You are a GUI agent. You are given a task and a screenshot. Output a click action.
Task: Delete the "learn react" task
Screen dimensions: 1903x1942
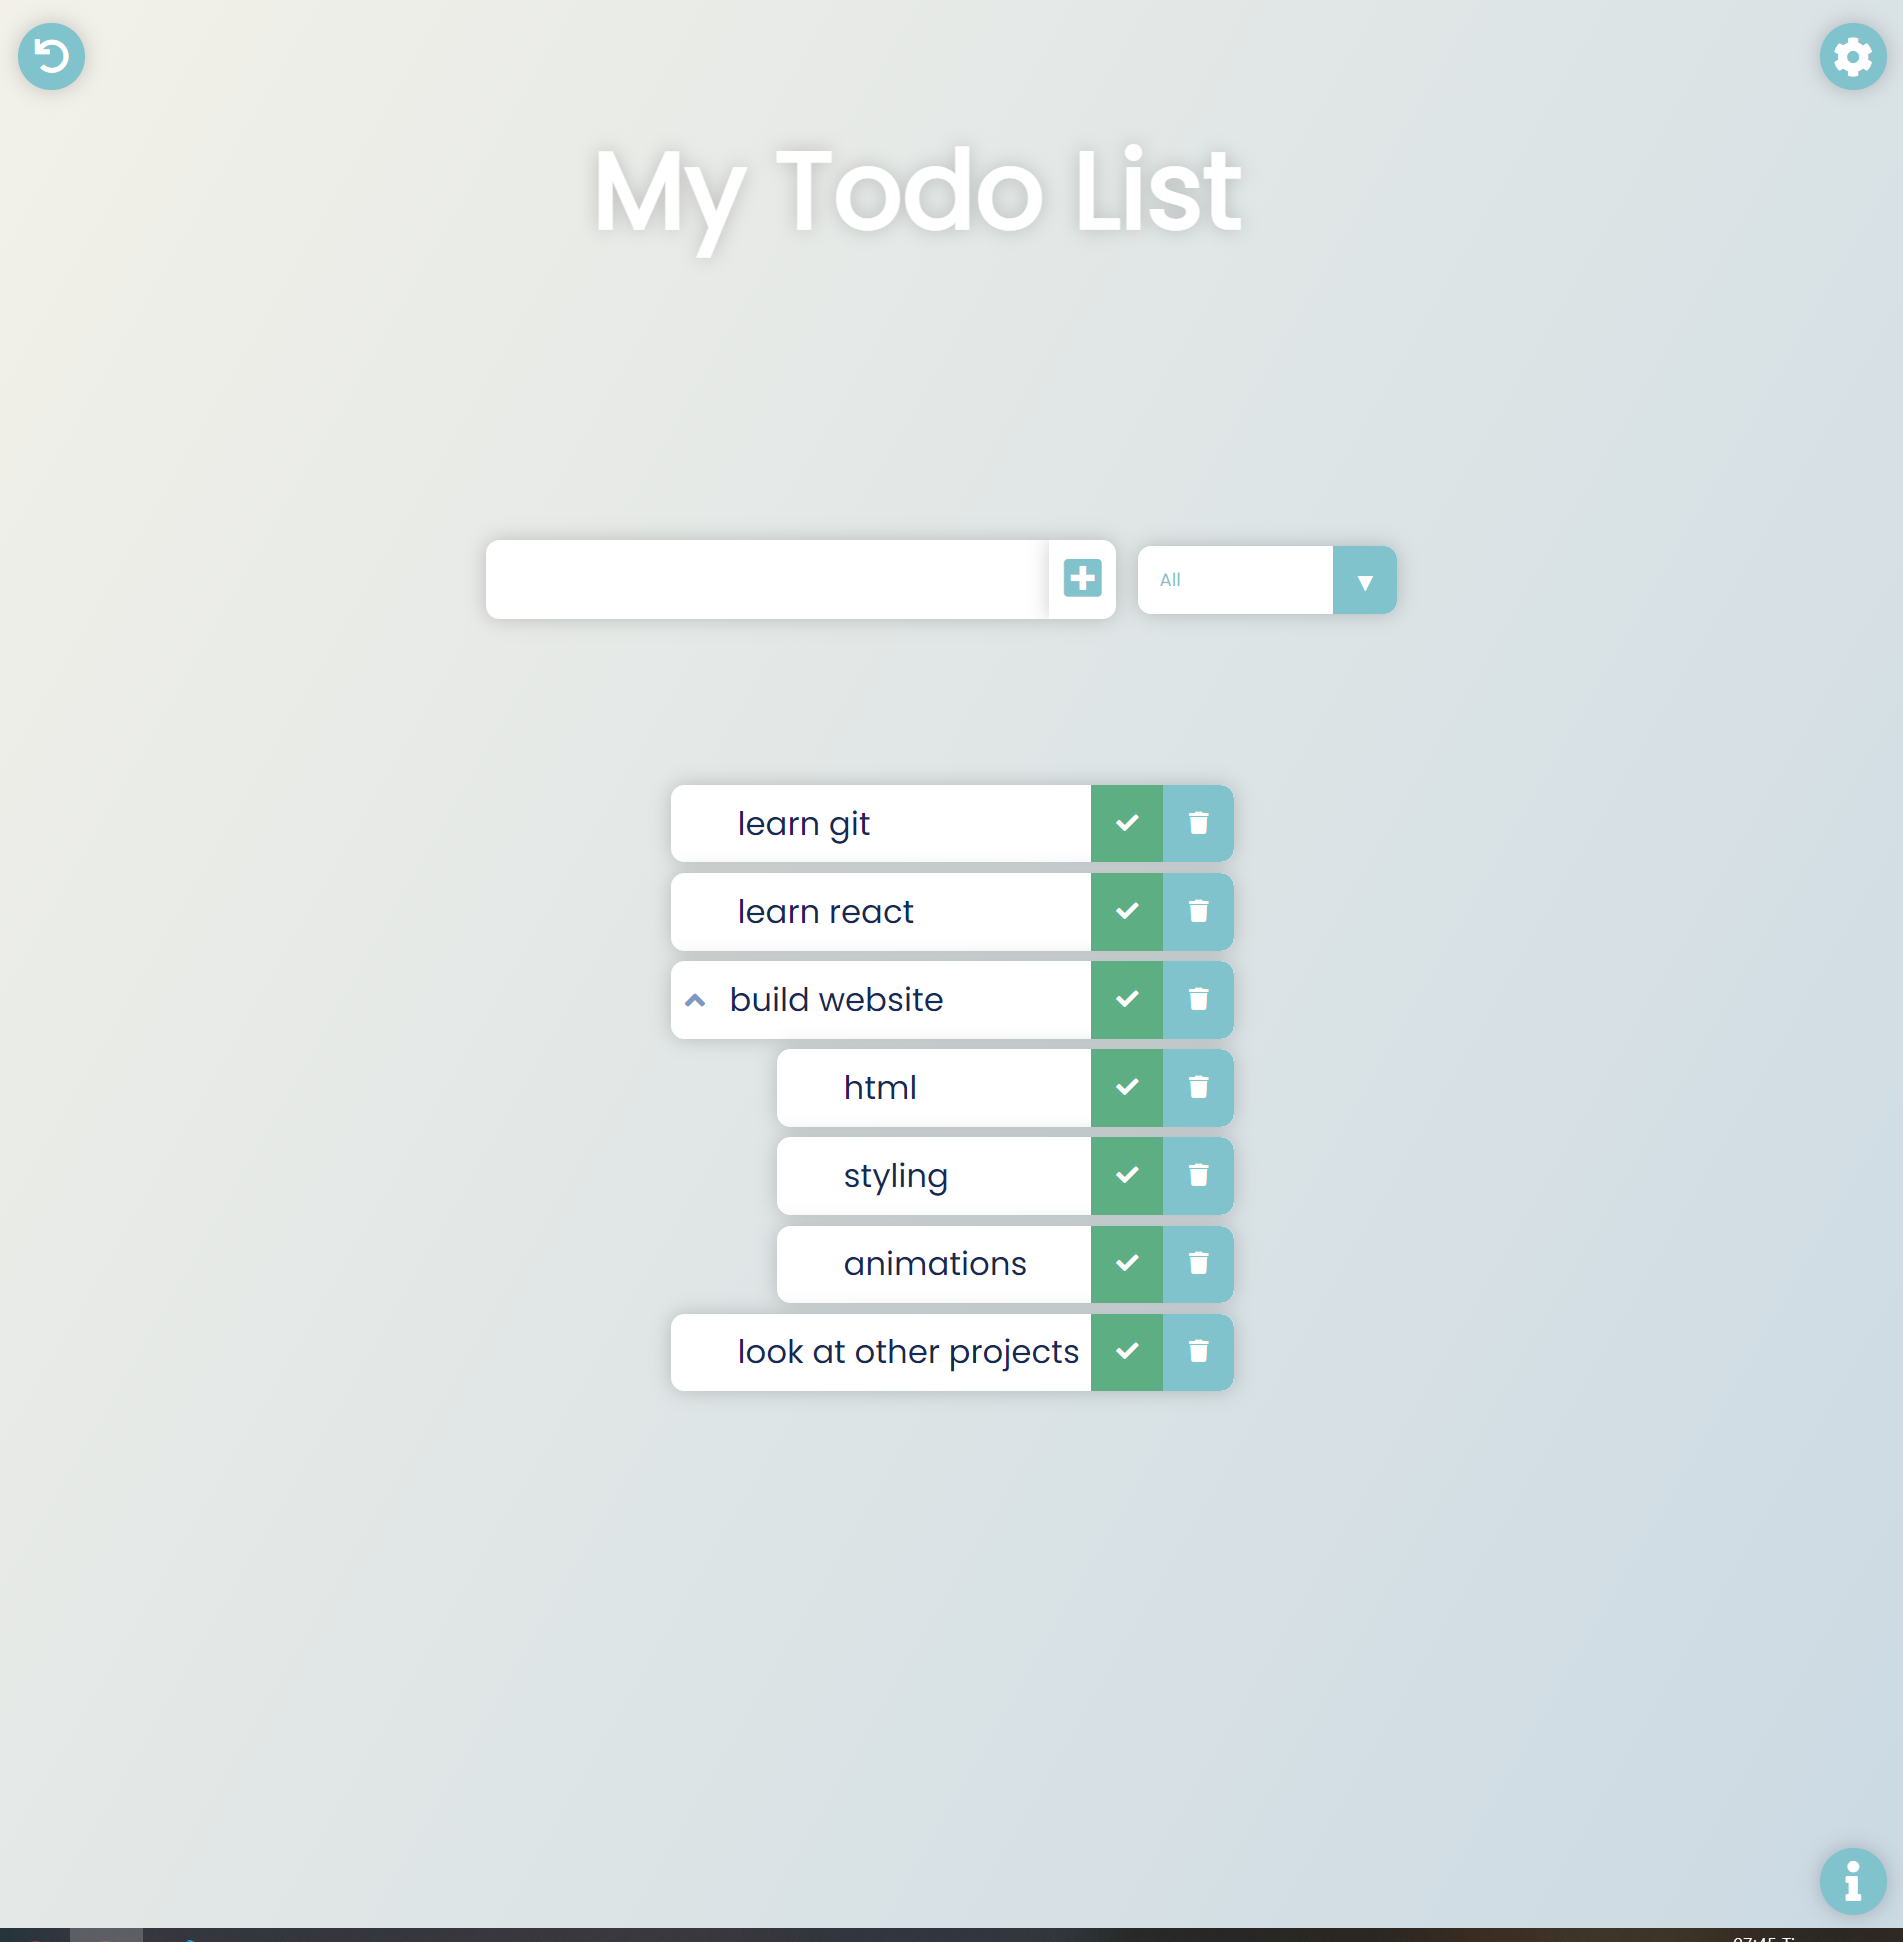pos(1197,911)
